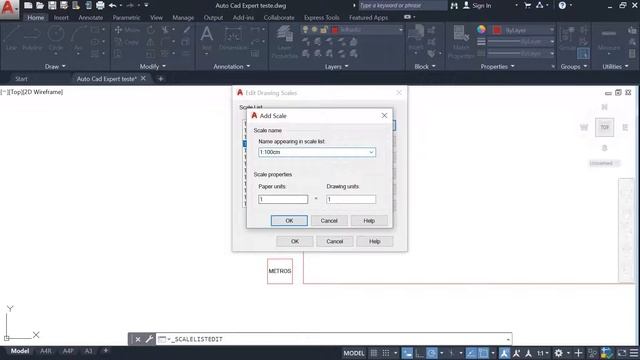Open Layer Properties tool
The height and width of the screenshot is (360, 640).
pyautogui.click(x=284, y=42)
